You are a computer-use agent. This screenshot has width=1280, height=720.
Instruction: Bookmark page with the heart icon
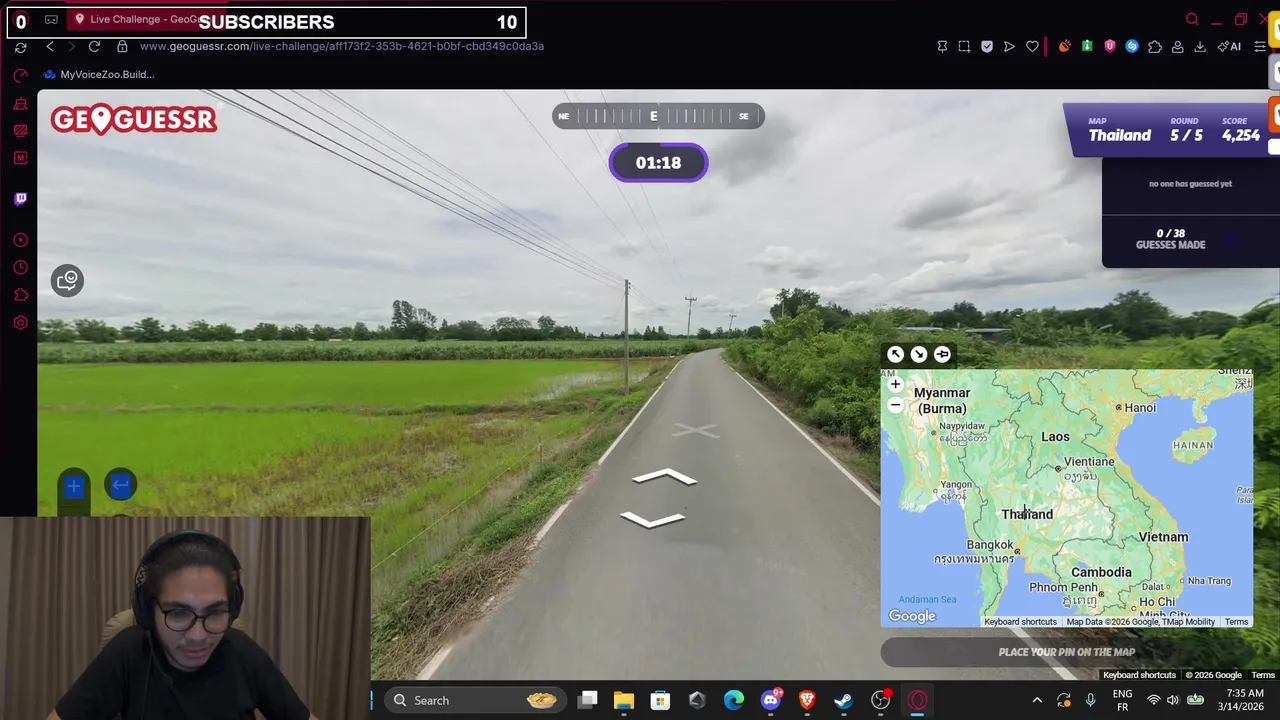point(1032,46)
